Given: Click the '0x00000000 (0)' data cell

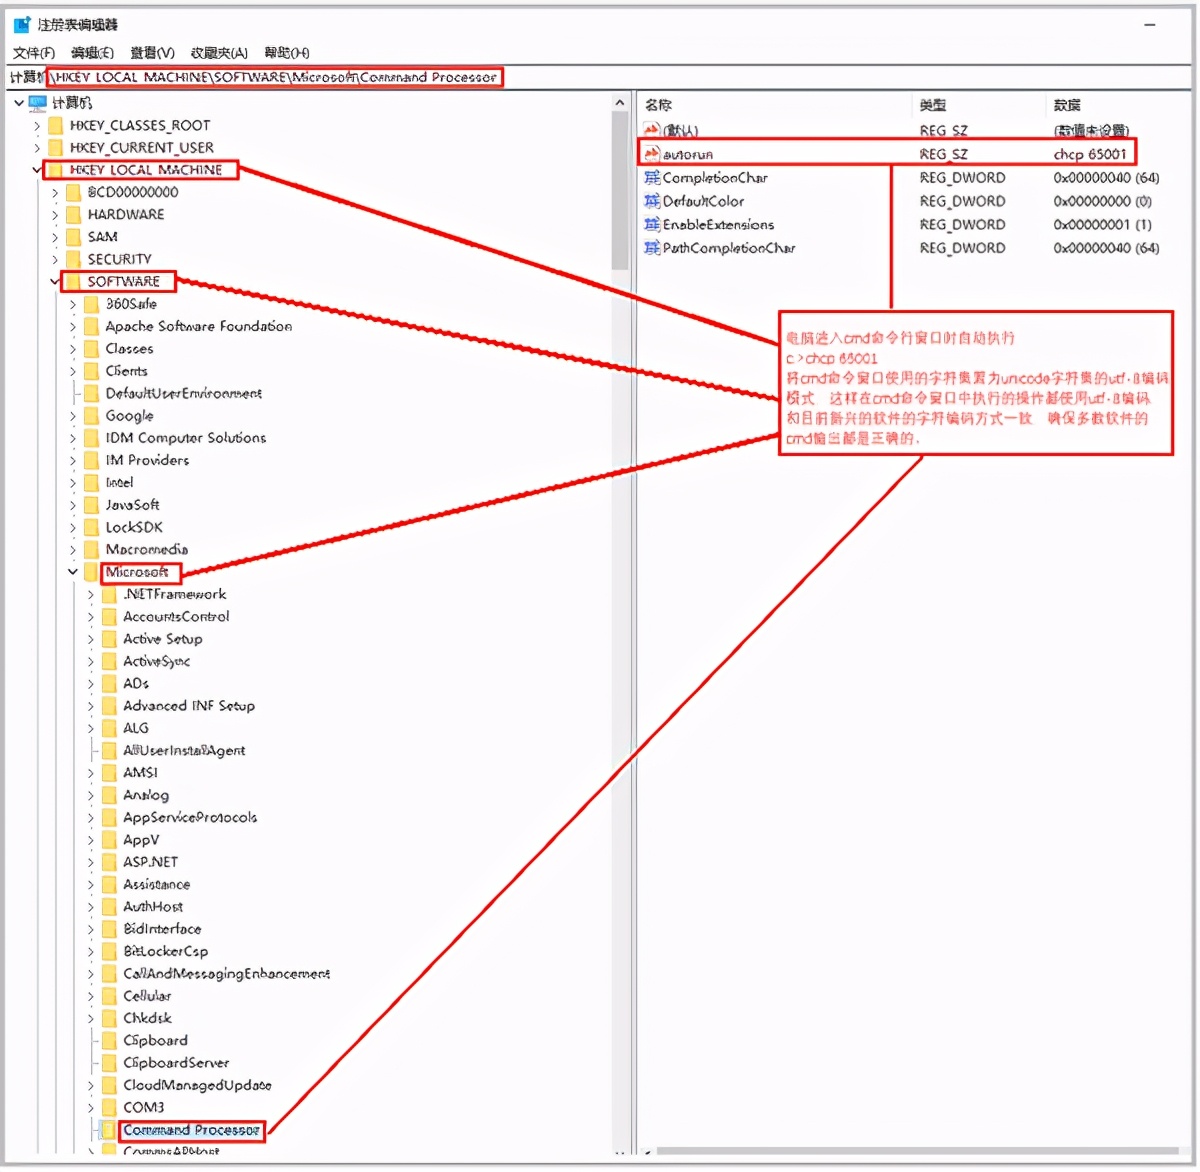Looking at the screenshot, I should pyautogui.click(x=1103, y=201).
